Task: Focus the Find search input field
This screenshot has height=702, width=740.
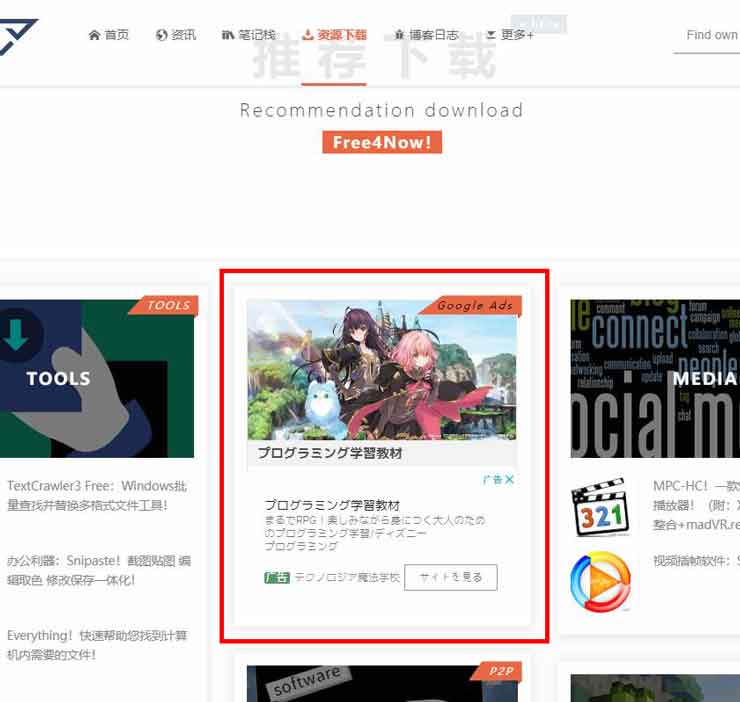Action: click(707, 36)
